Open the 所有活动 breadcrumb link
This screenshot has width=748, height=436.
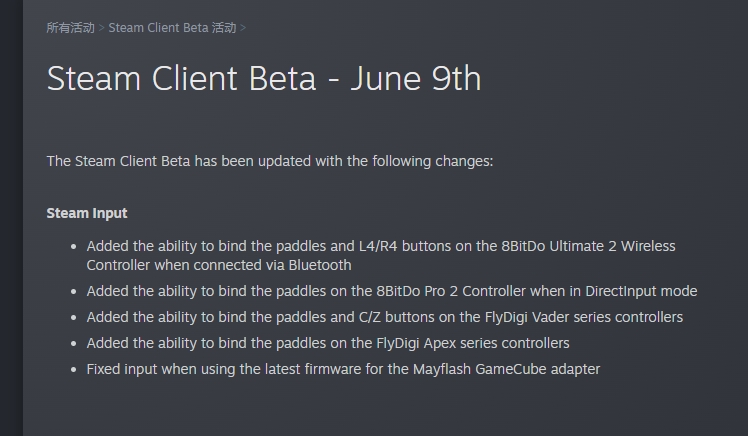(71, 28)
